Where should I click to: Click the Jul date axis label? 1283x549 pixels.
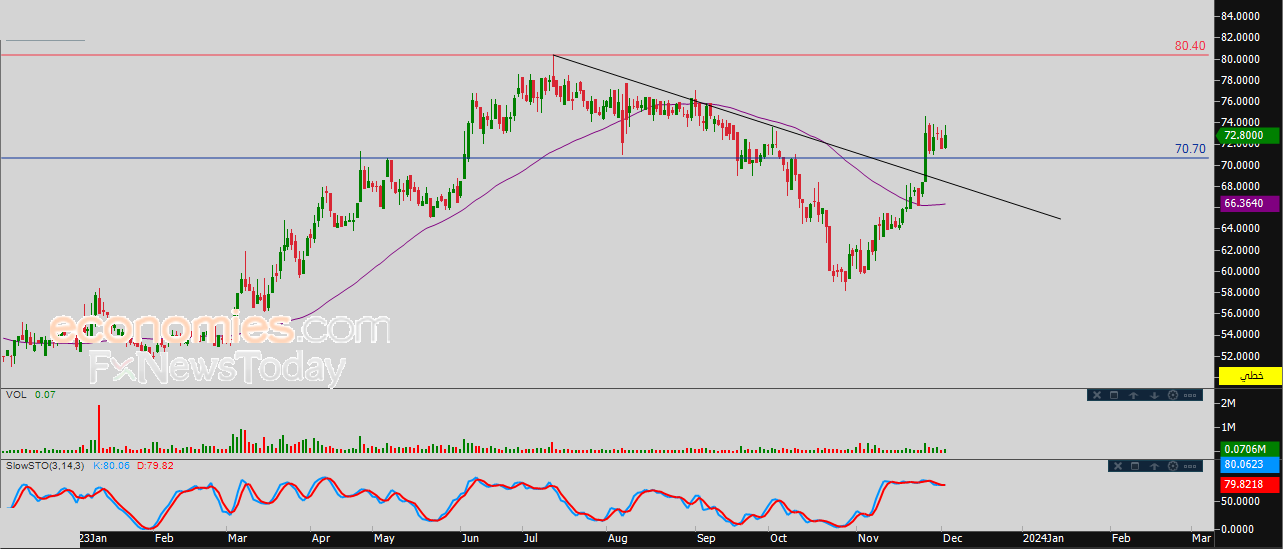[x=529, y=538]
